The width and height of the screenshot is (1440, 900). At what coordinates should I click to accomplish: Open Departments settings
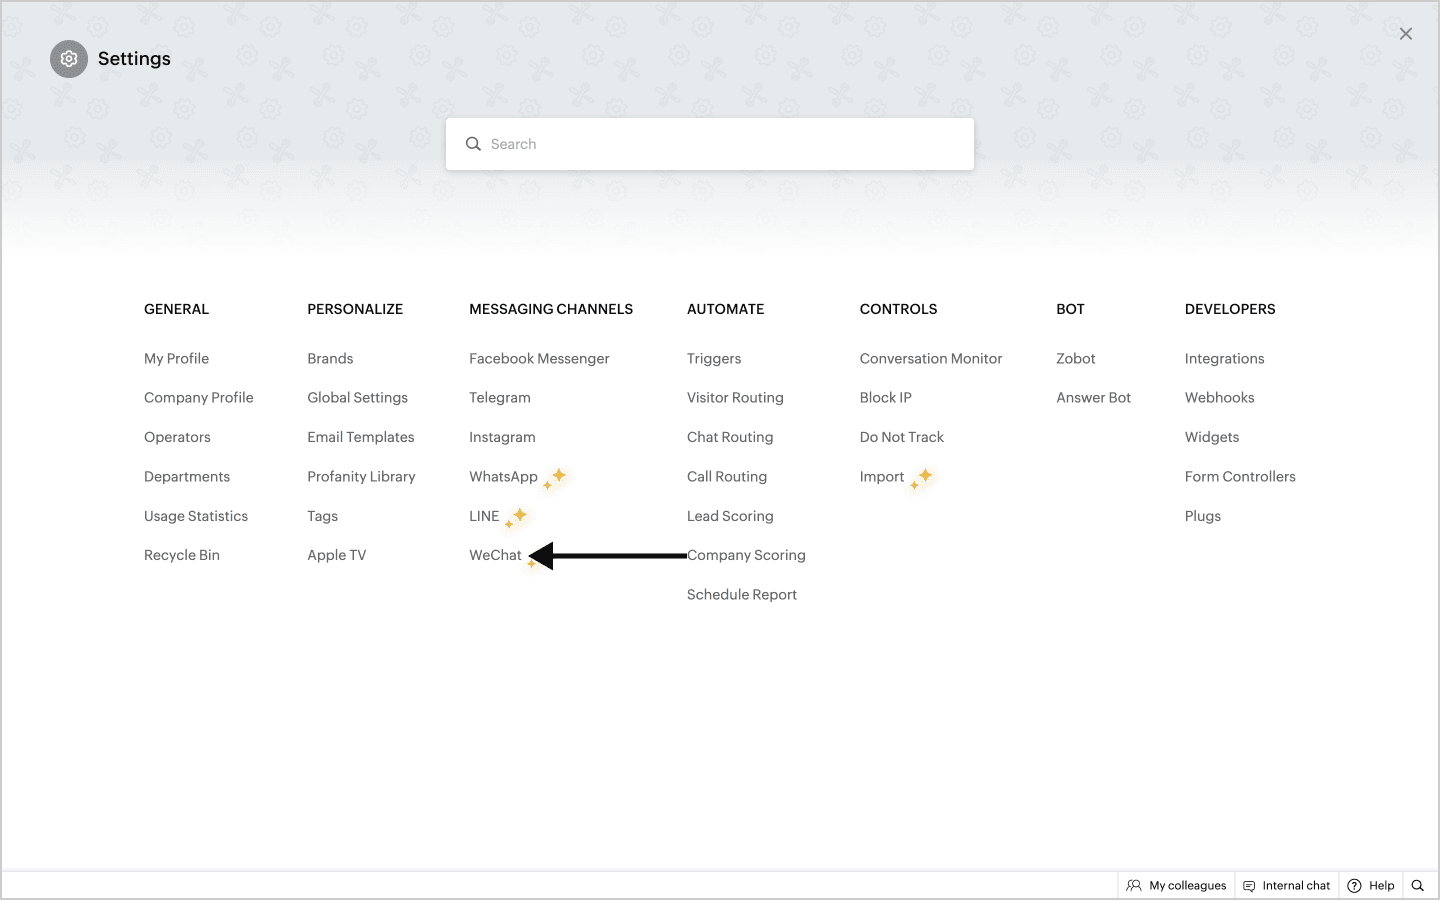tap(187, 477)
